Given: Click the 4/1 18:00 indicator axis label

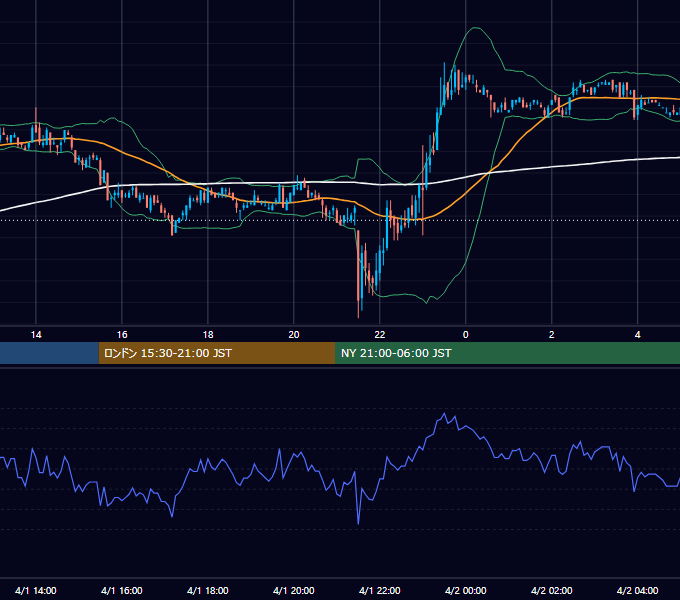Looking at the screenshot, I should (208, 590).
